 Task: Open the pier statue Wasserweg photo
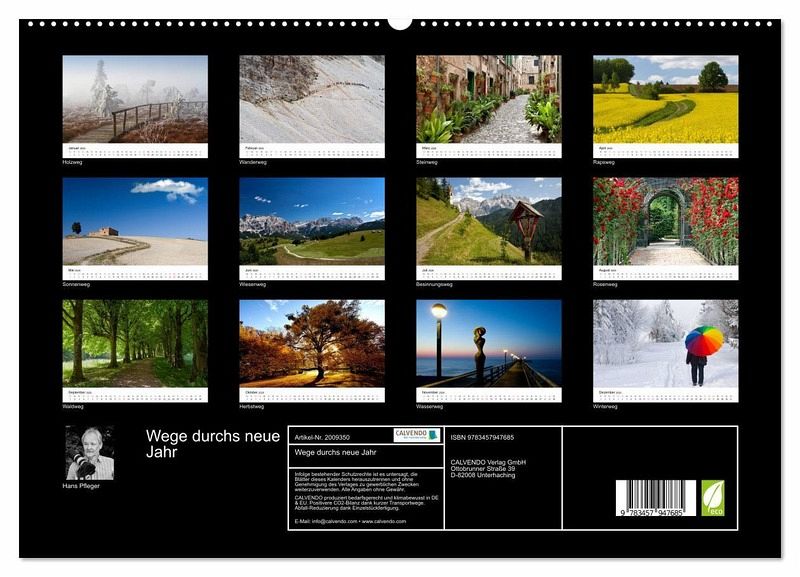(x=489, y=343)
